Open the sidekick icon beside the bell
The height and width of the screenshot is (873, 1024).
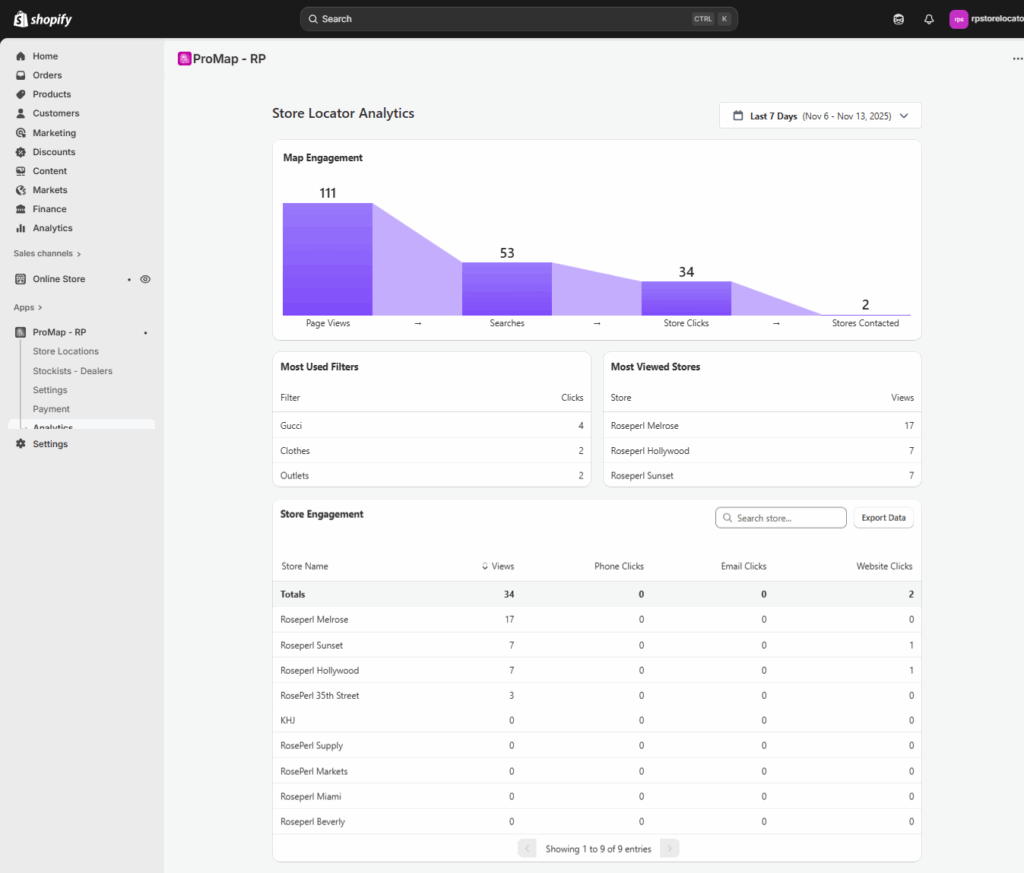(x=899, y=19)
